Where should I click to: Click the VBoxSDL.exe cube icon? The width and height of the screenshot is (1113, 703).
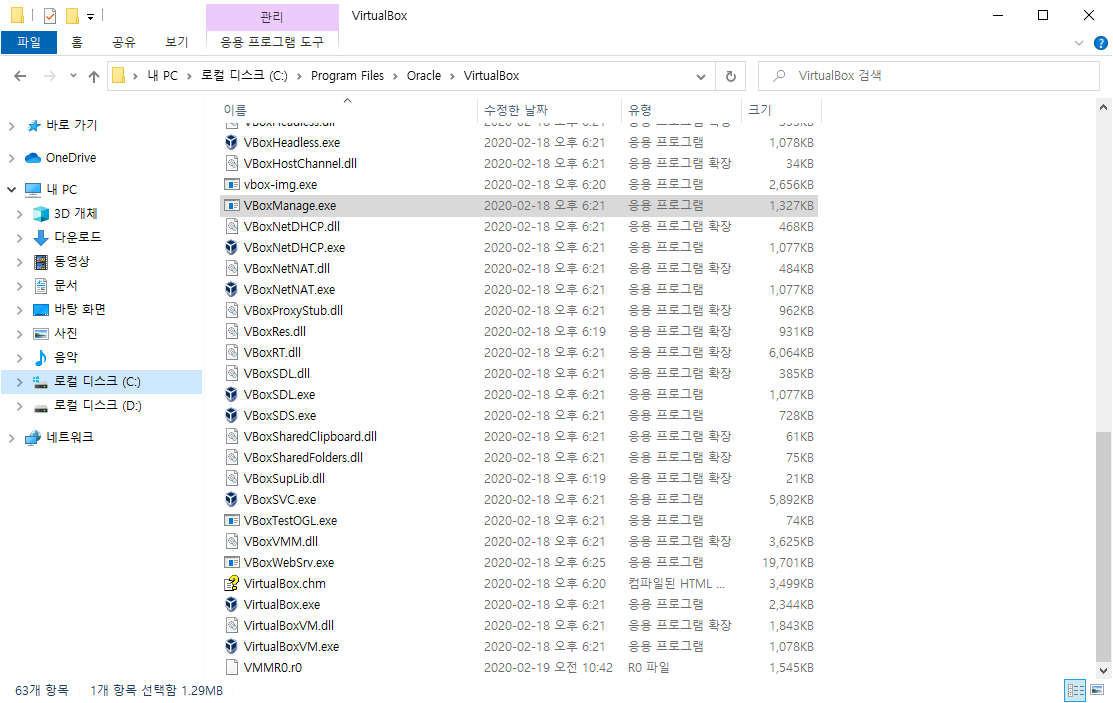[231, 394]
